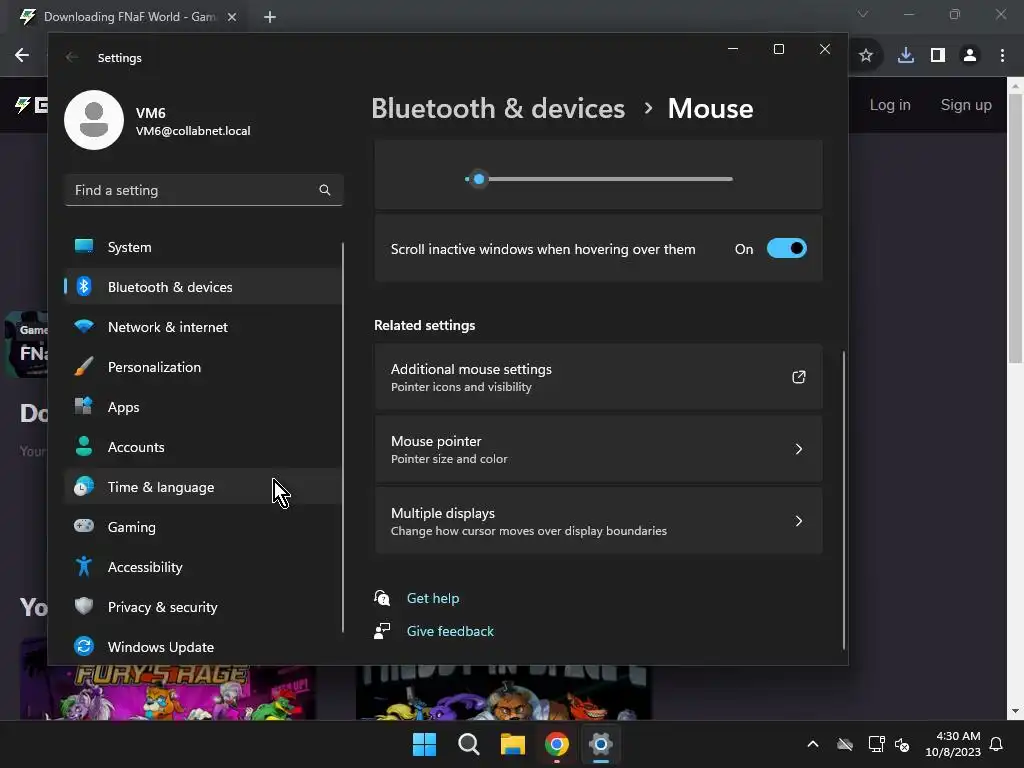Click the VM6 user avatar
Viewport: 1024px width, 768px height.
pos(94,120)
